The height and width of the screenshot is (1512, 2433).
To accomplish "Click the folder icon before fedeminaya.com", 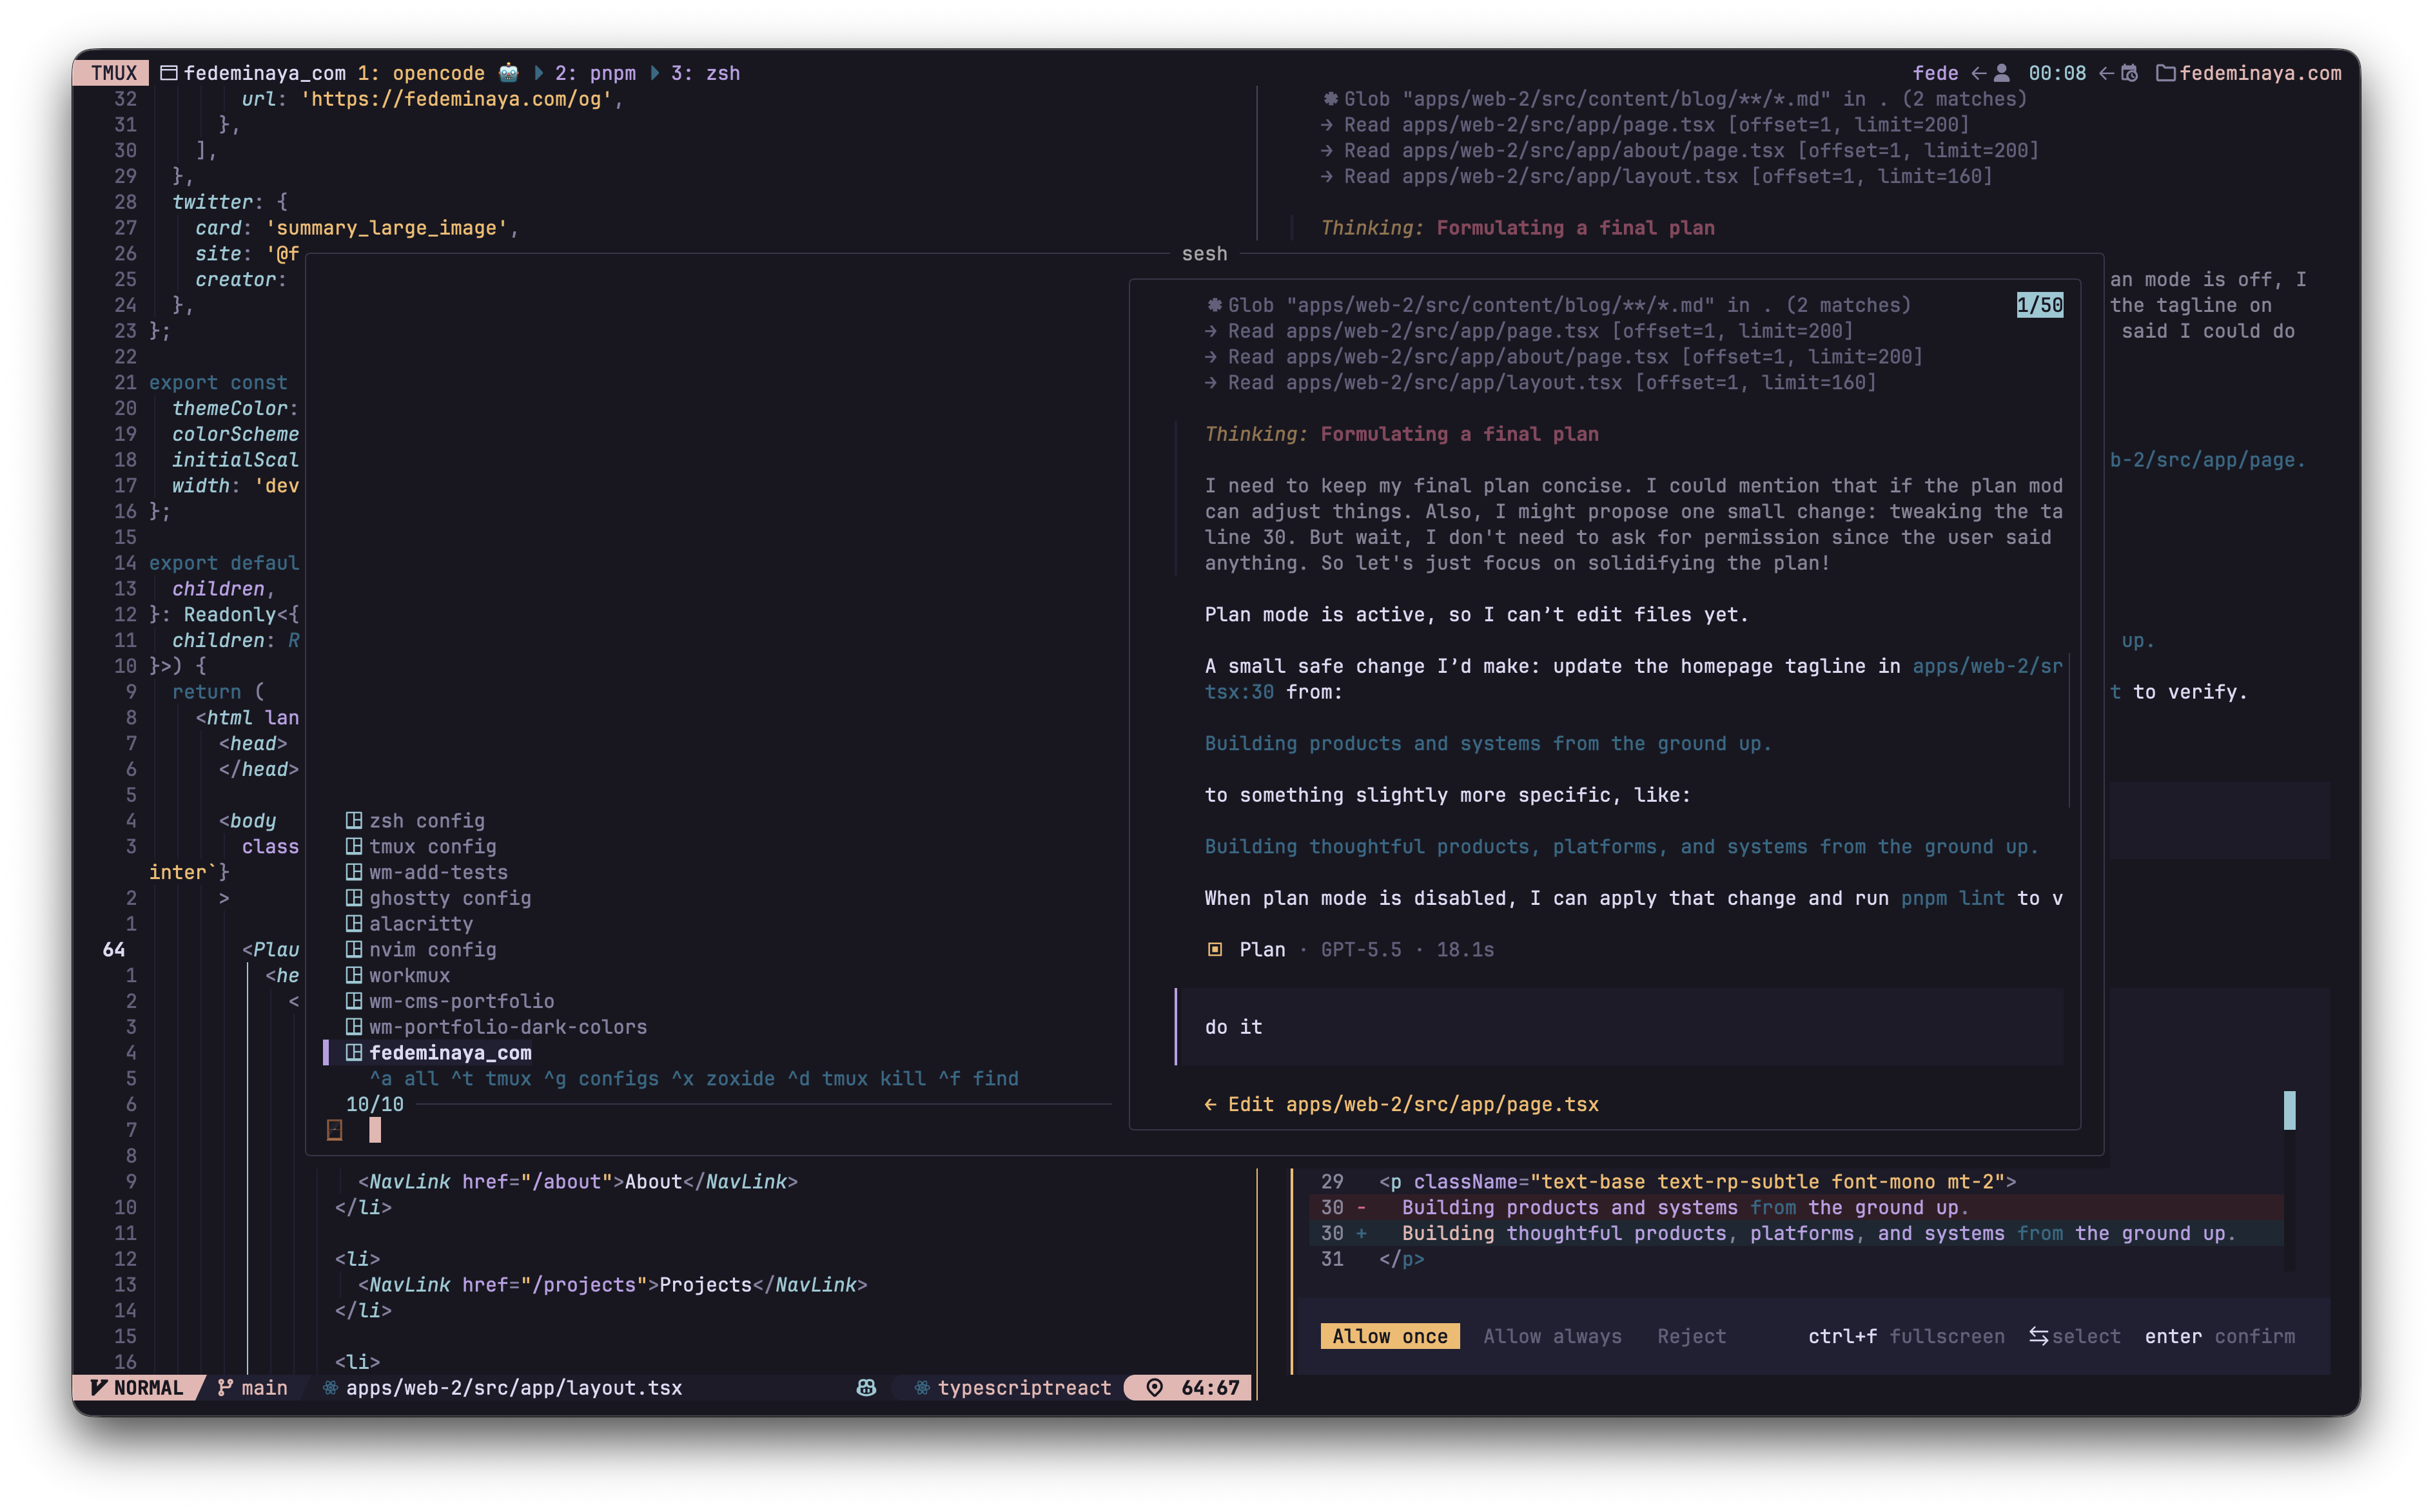I will (2165, 73).
